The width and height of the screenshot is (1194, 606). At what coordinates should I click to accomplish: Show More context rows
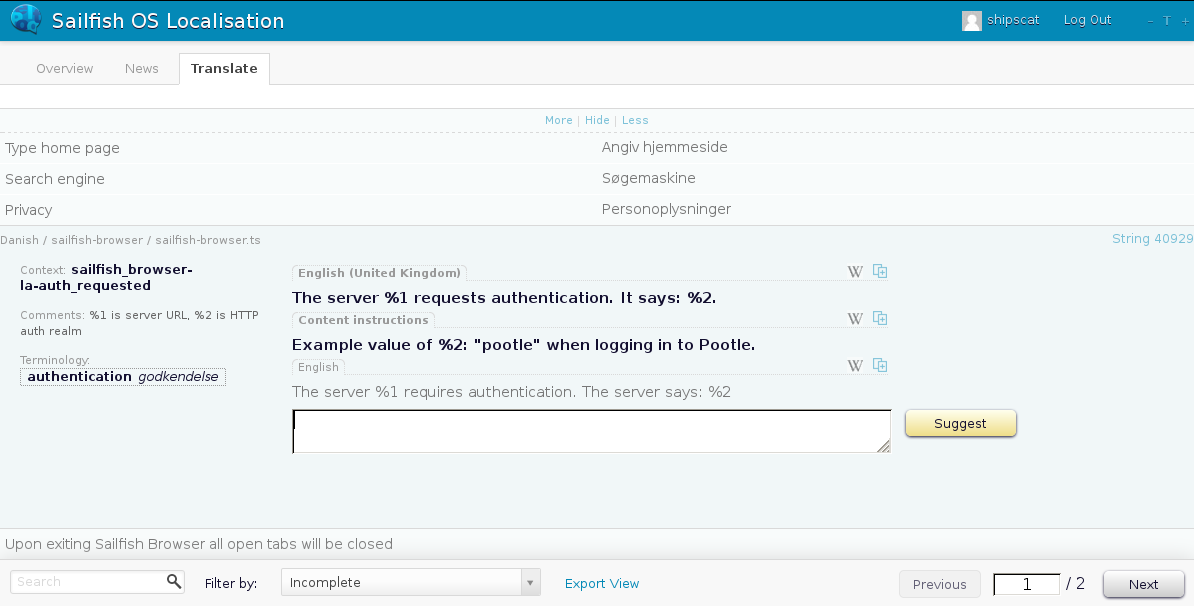click(558, 120)
